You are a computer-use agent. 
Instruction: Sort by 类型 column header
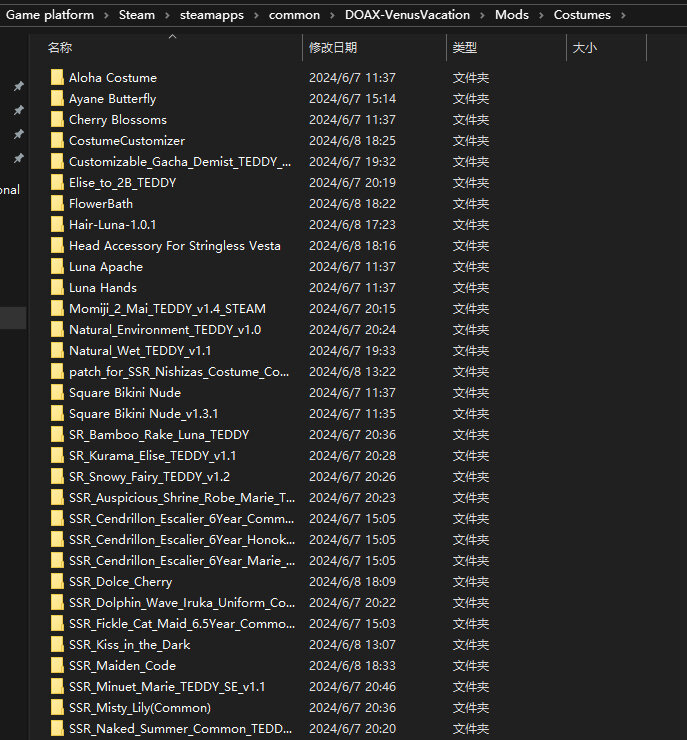pos(465,48)
